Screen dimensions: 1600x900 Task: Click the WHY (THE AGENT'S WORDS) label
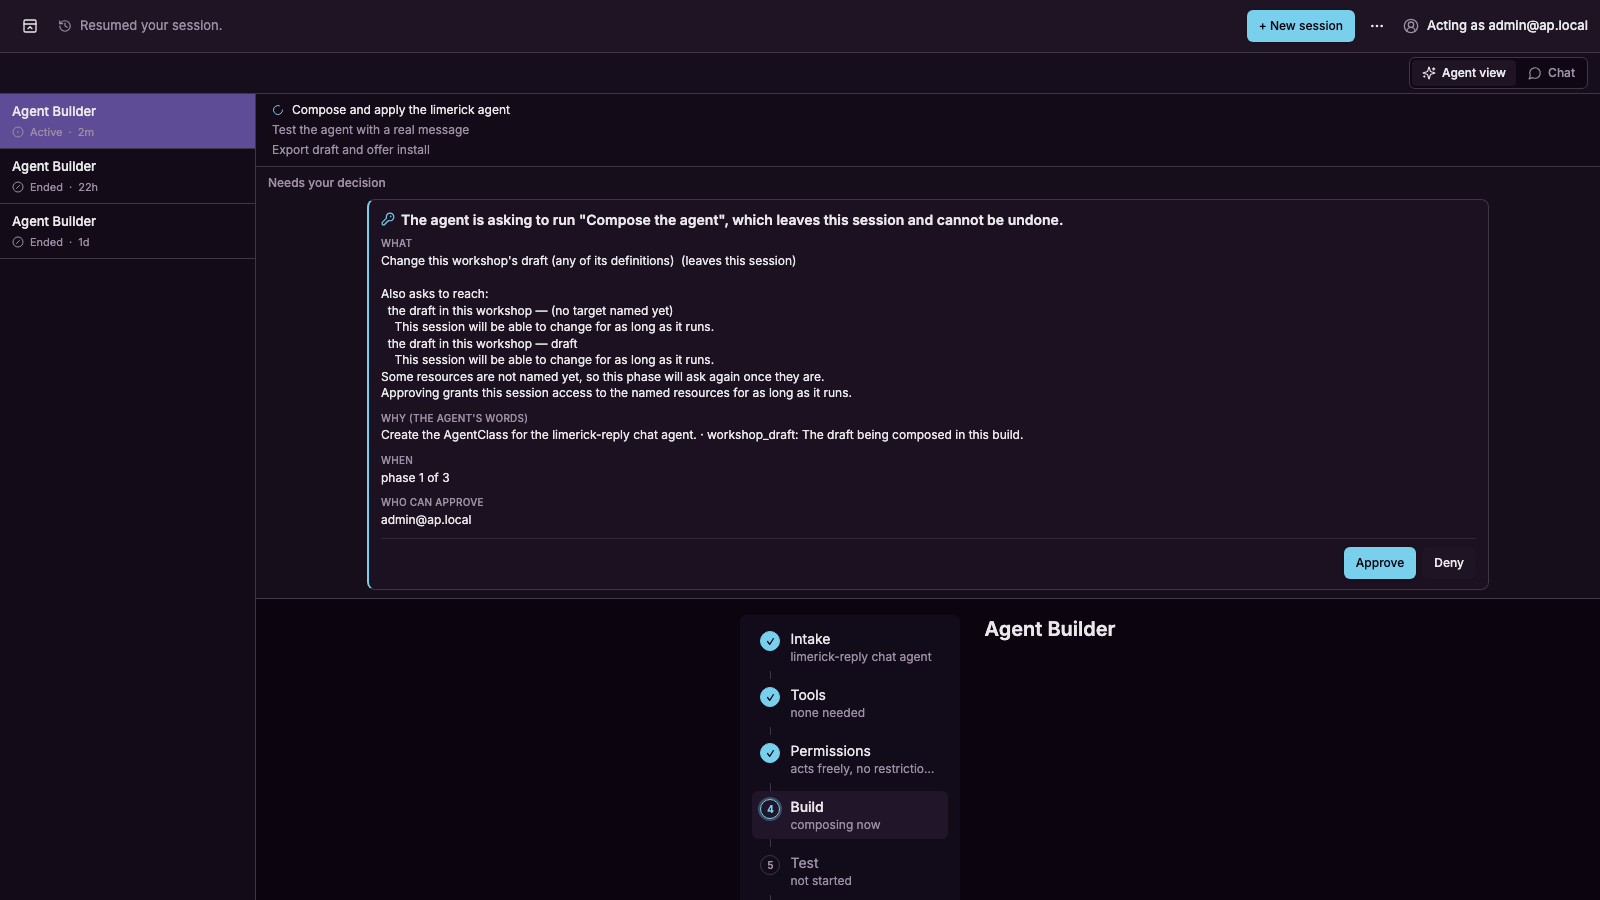coord(454,418)
